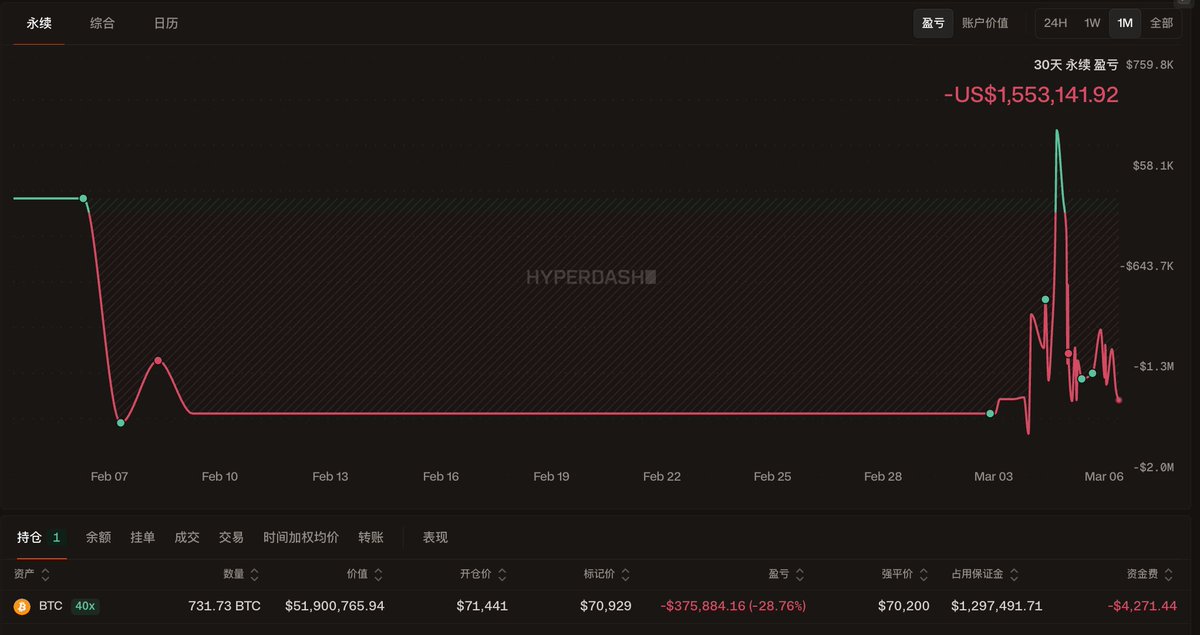
Task: Open the 综合 tab
Action: 102,23
